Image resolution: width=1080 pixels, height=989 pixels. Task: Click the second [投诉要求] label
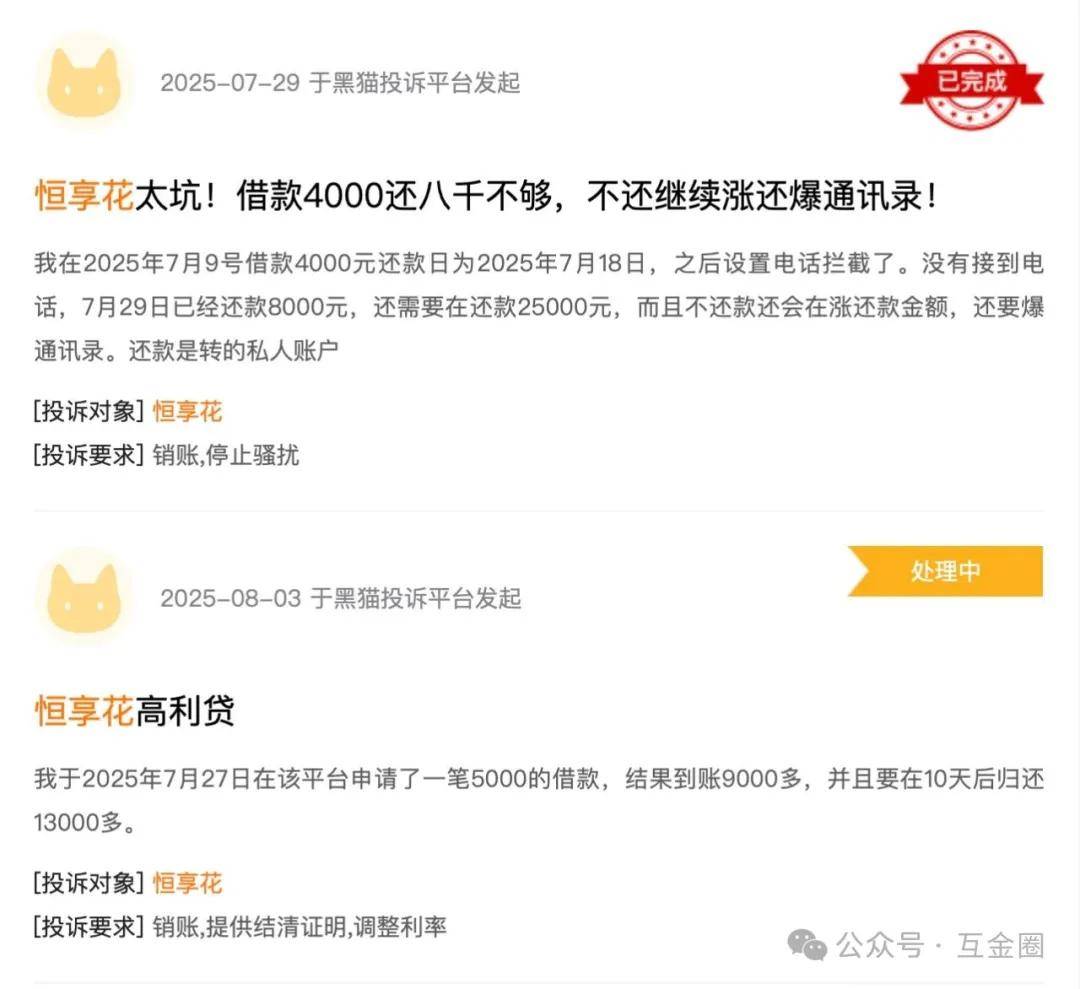[x=88, y=927]
